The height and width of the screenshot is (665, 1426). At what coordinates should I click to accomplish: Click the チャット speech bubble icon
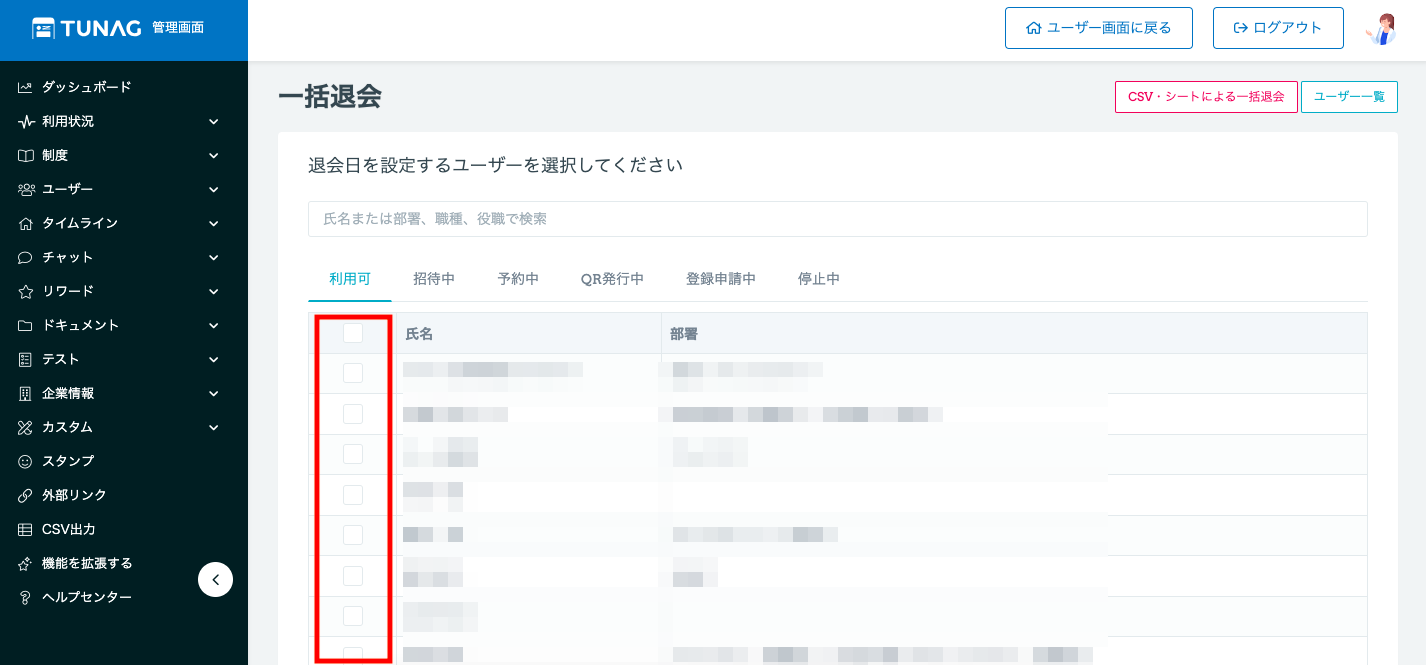[26, 257]
